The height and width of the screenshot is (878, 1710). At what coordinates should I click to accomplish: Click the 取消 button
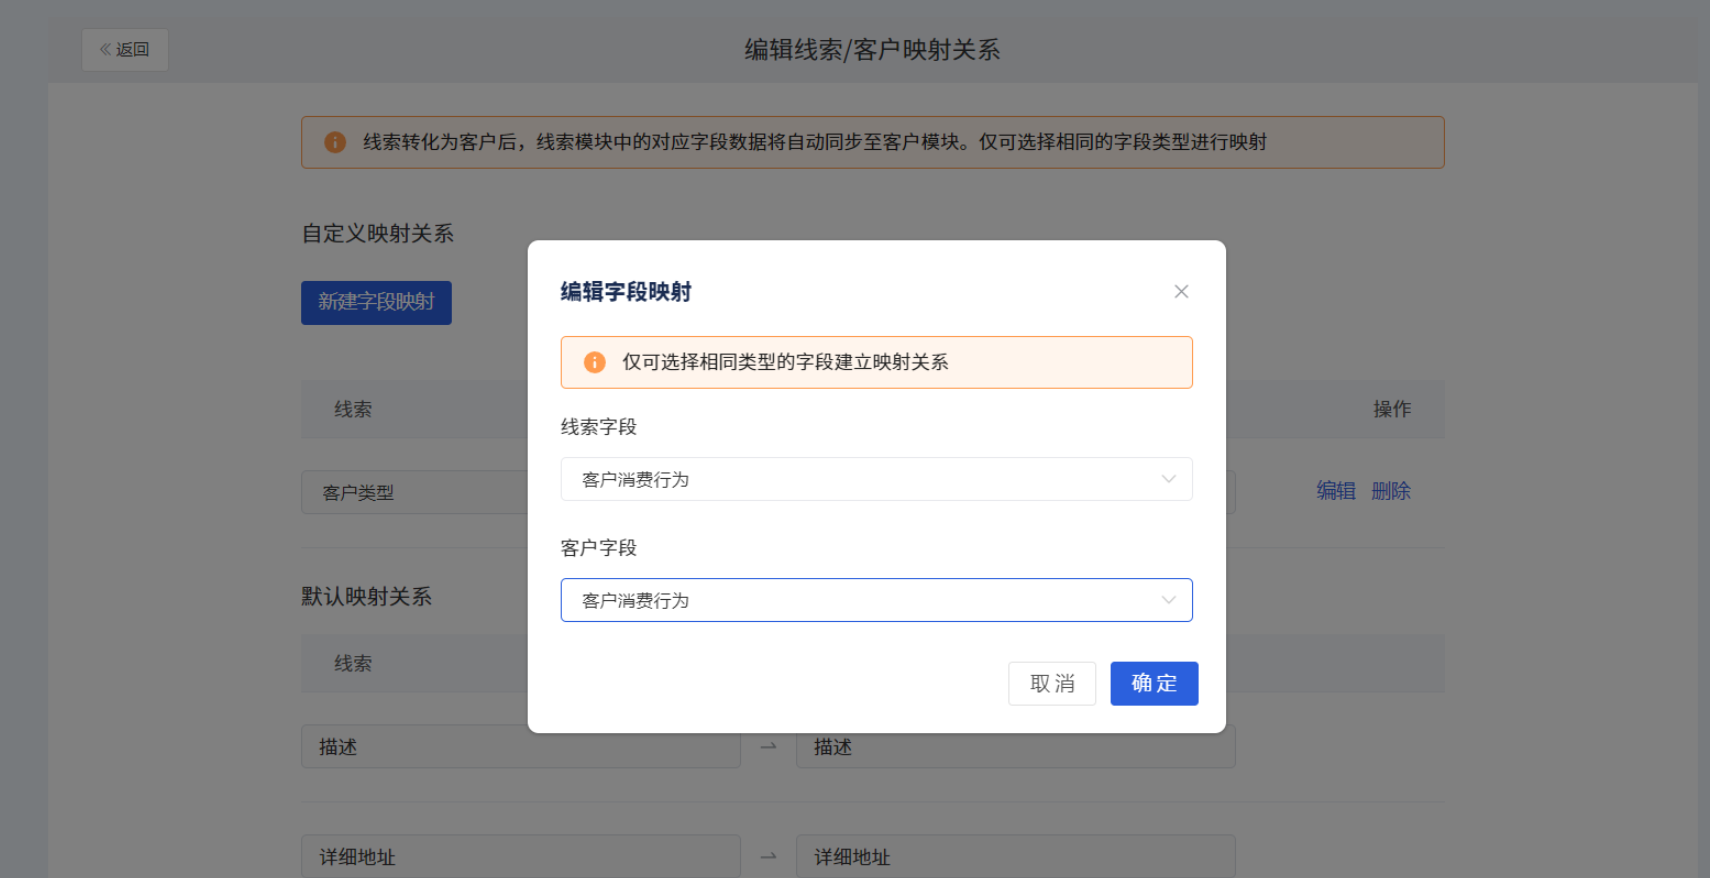click(1052, 683)
